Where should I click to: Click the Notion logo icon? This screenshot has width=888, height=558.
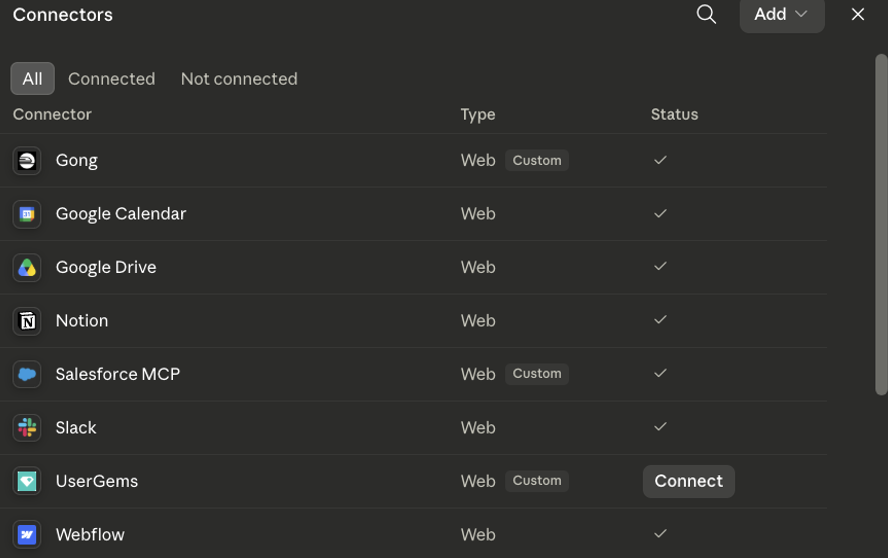(x=27, y=321)
